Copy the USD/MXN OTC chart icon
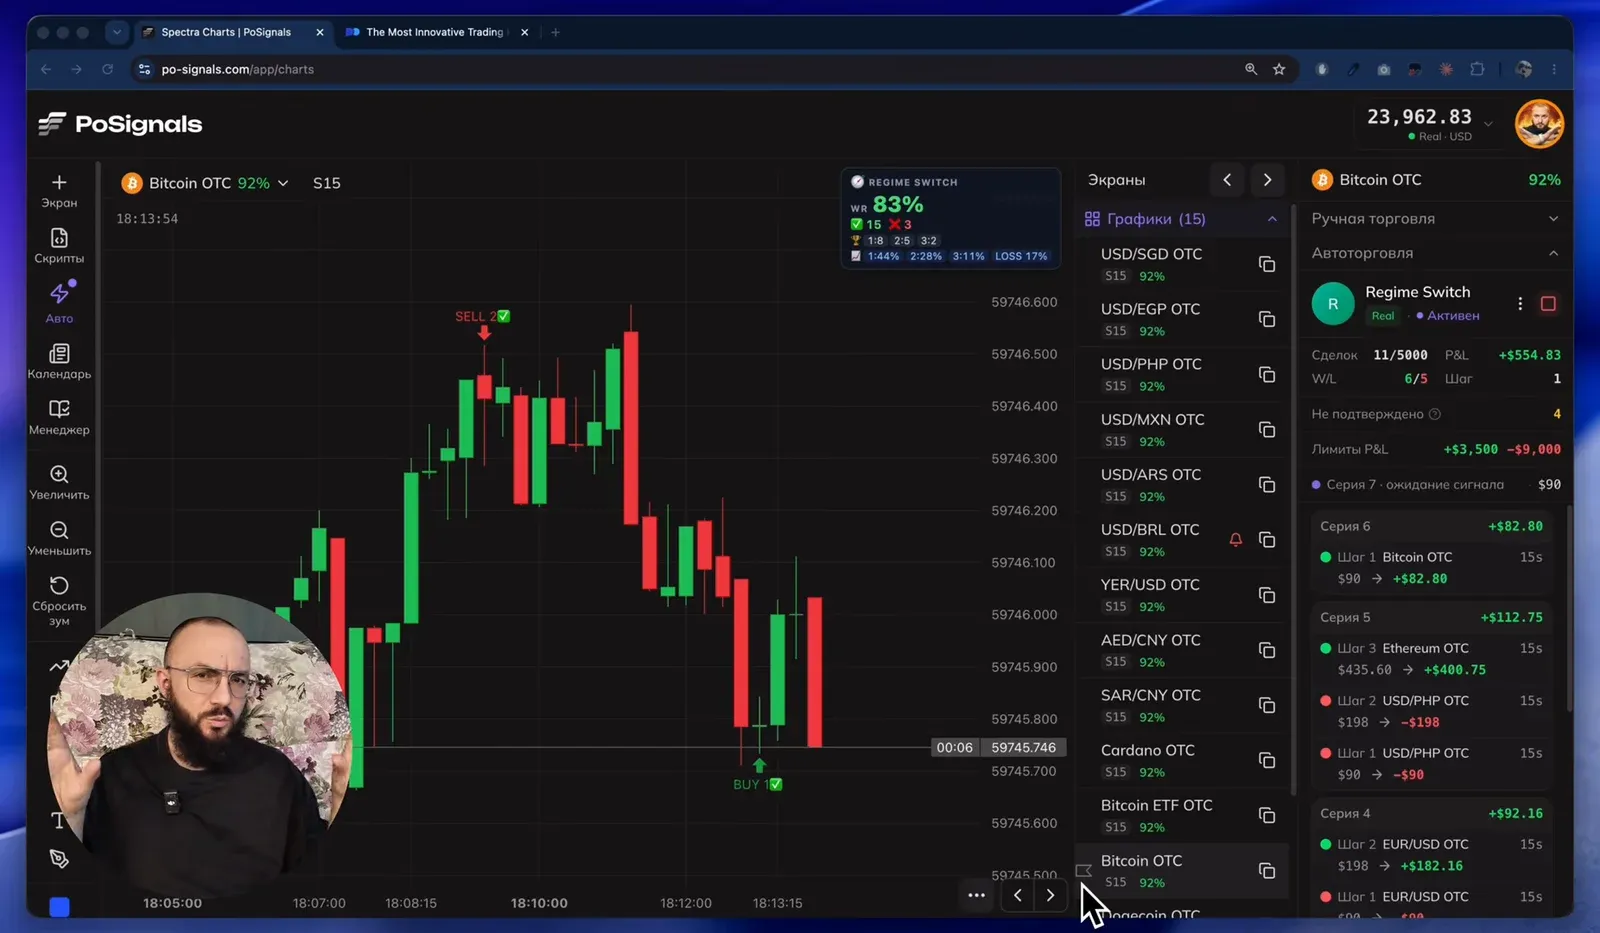Viewport: 1600px width, 933px height. point(1267,429)
